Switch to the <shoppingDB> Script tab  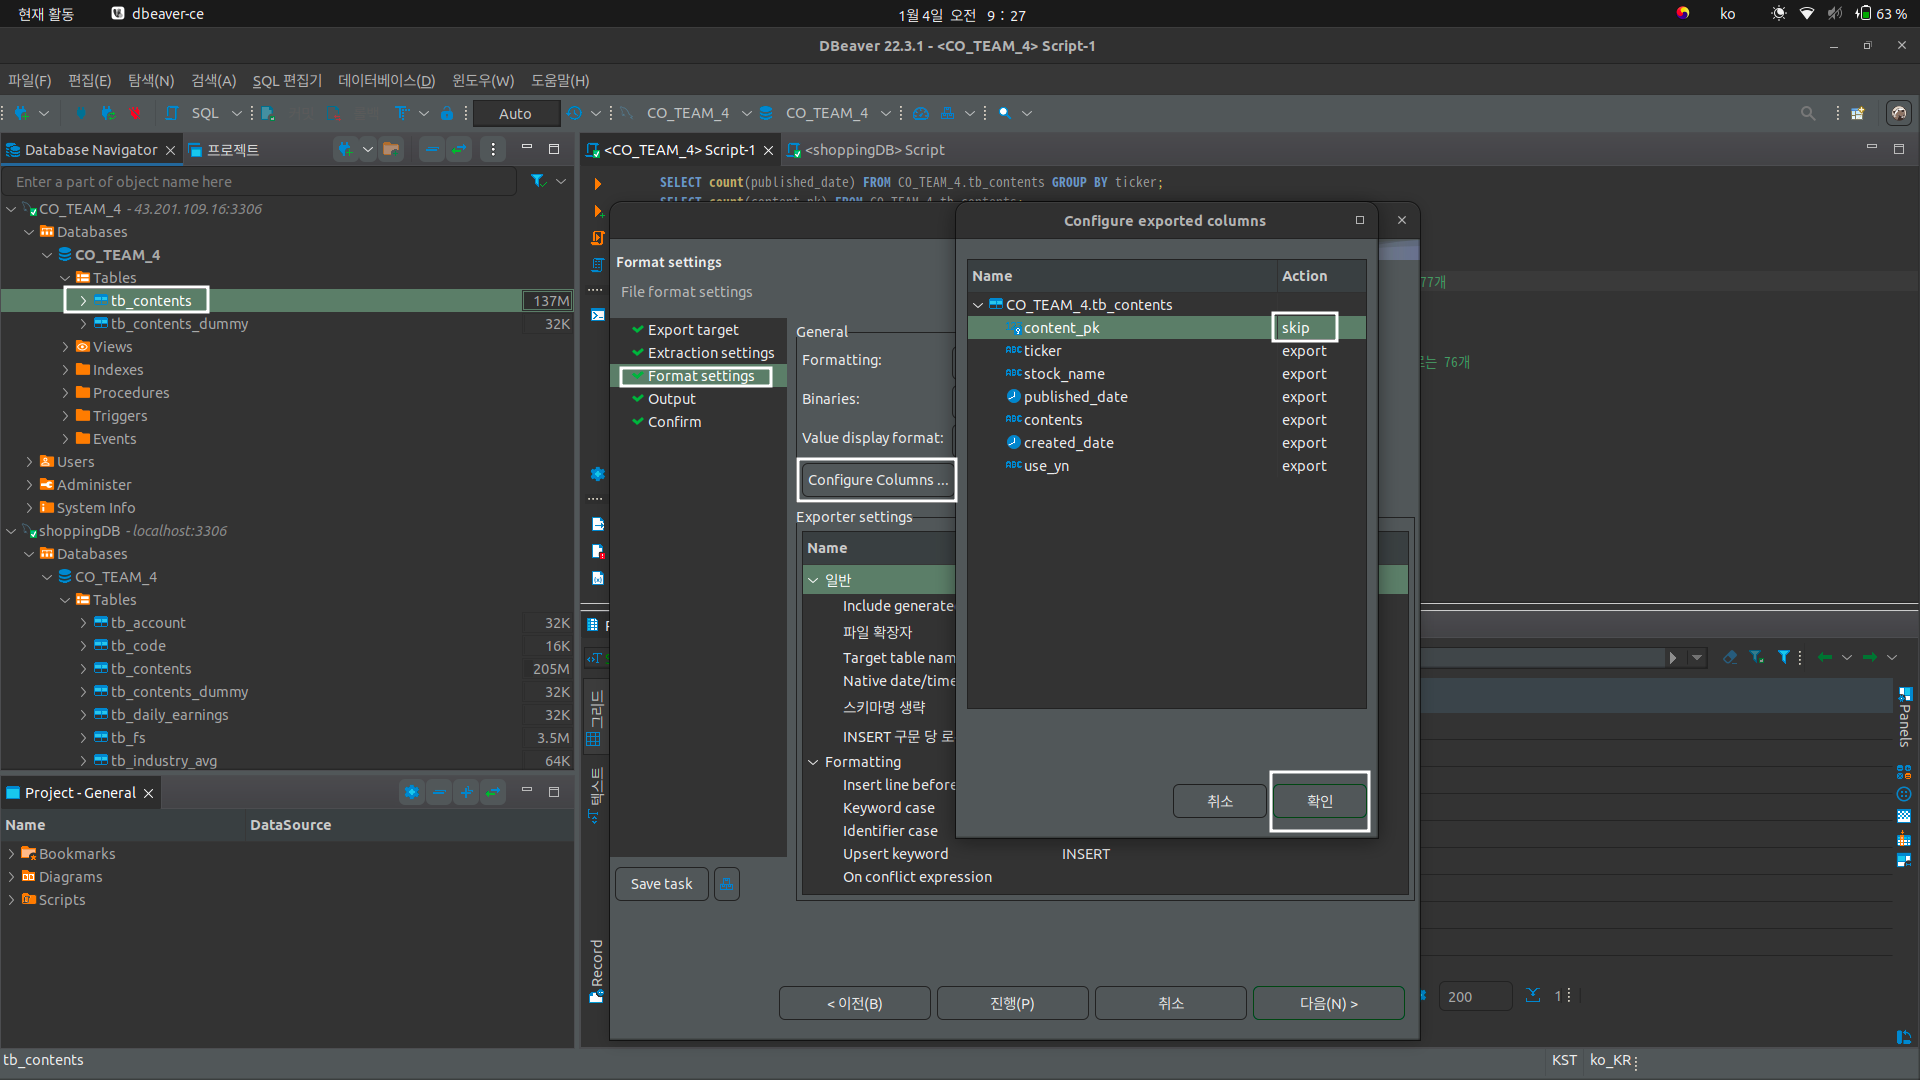tap(874, 150)
